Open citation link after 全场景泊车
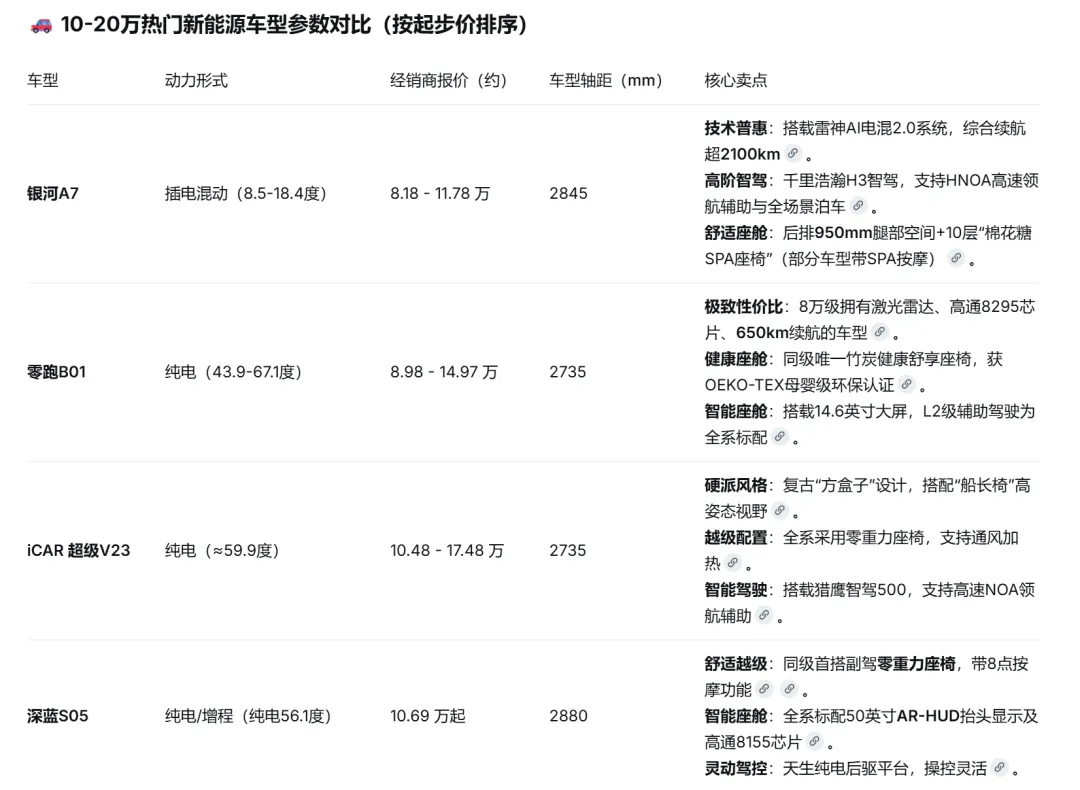This screenshot has width=1080, height=790. click(858, 205)
